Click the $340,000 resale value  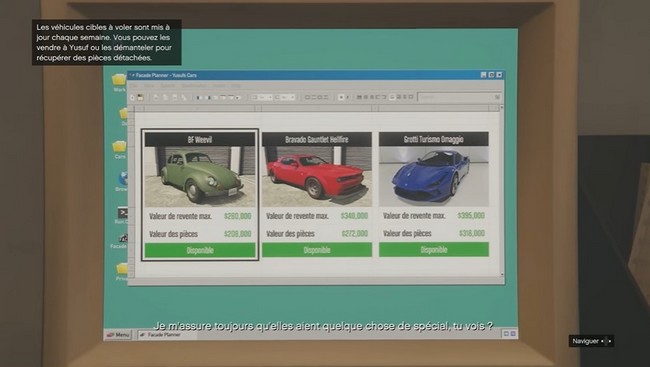tap(354, 216)
